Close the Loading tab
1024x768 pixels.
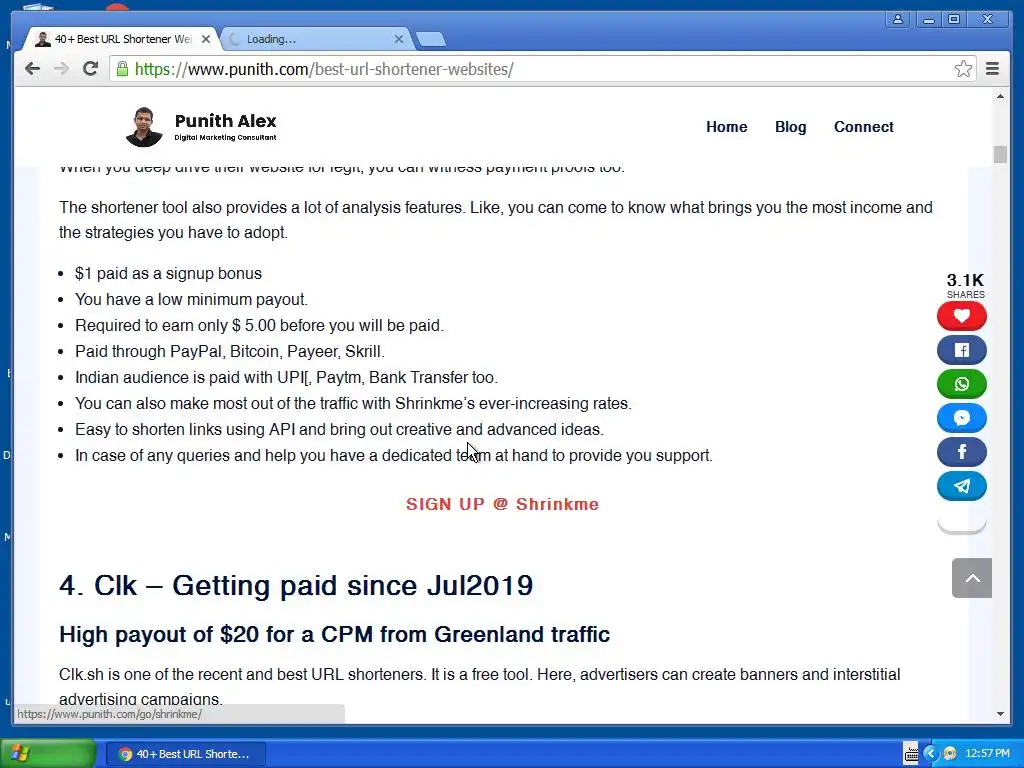[x=398, y=39]
